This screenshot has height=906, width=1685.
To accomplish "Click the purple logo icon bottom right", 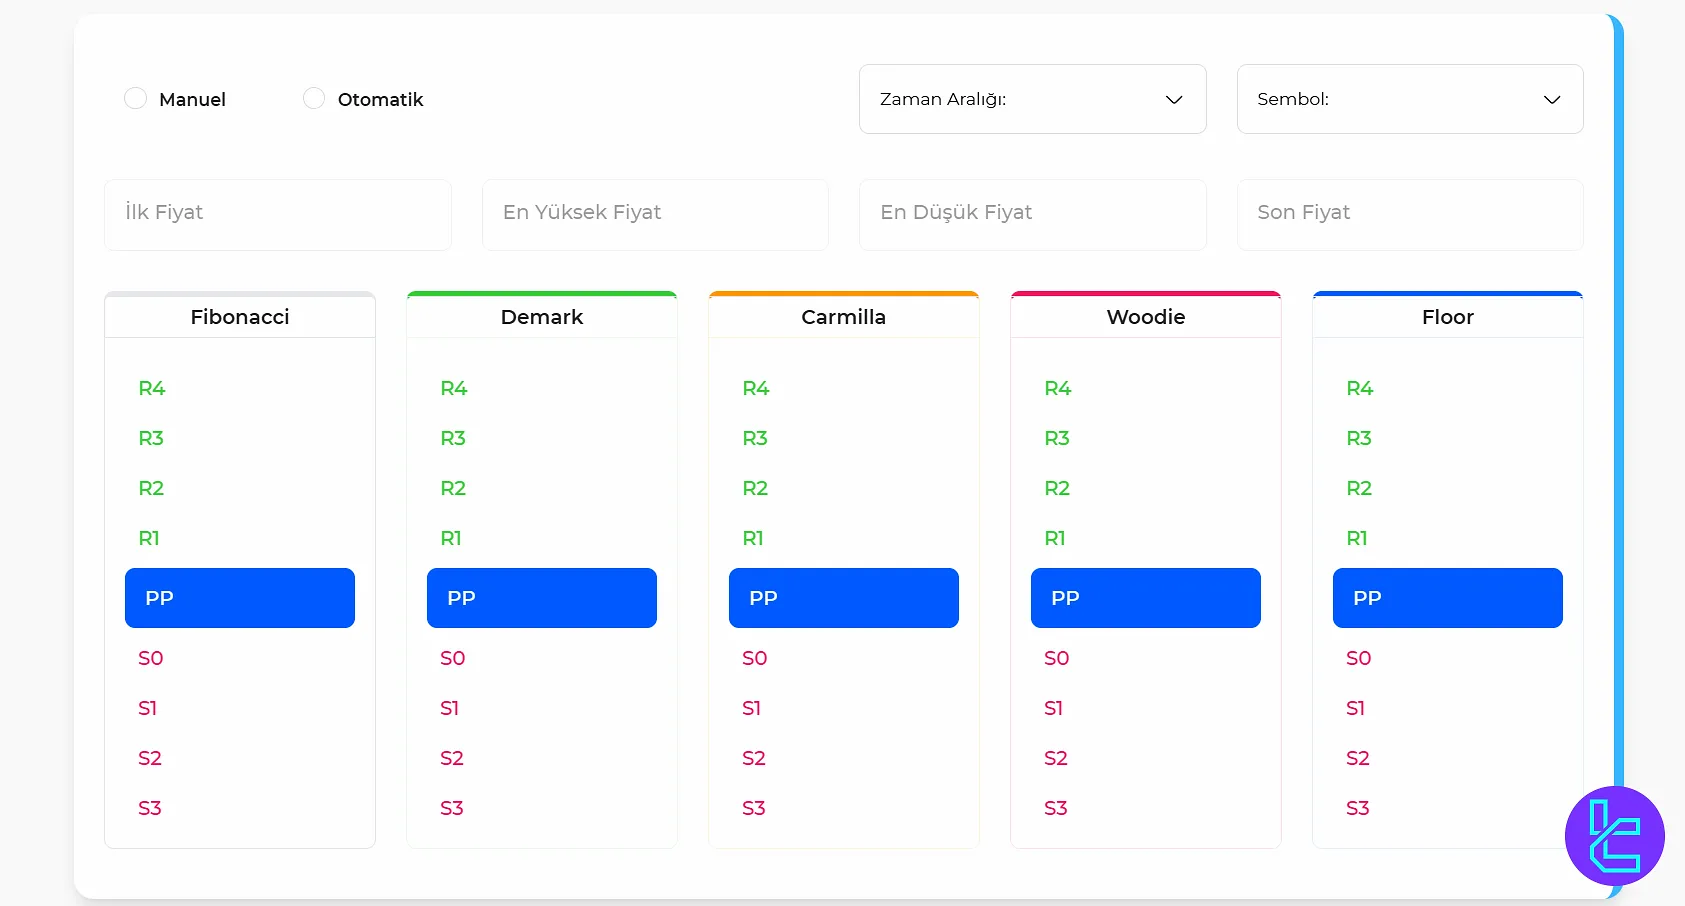I will (x=1613, y=836).
